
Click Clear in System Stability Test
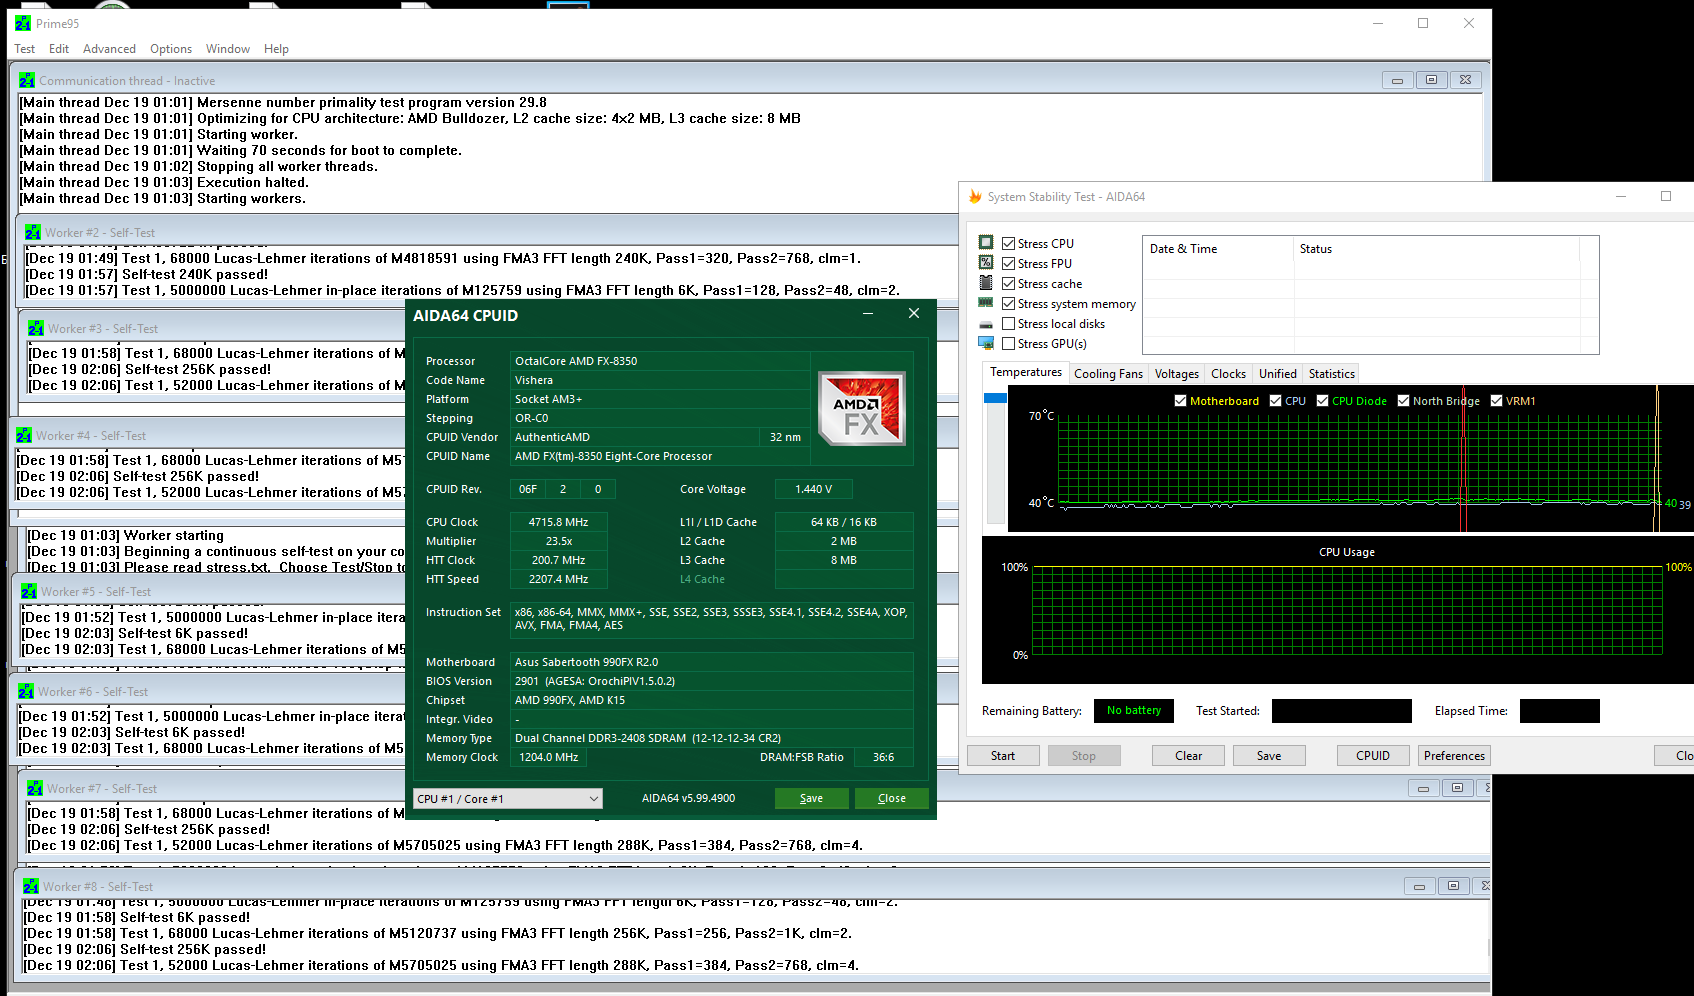1189,756
